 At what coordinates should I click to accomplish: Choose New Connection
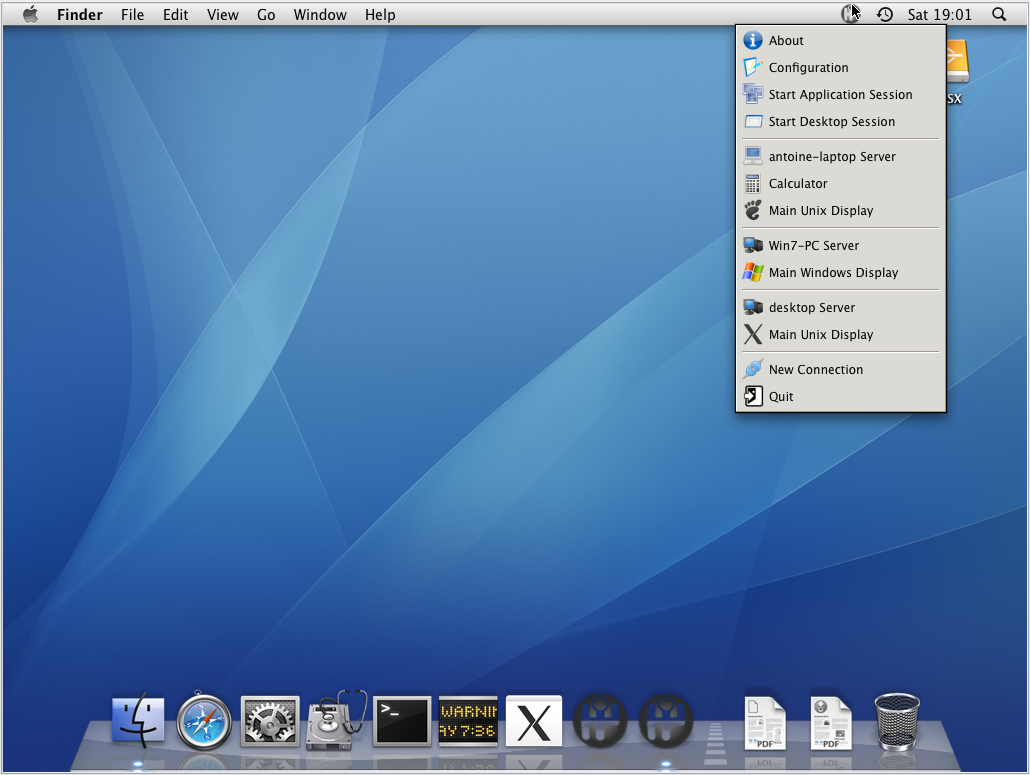tap(841, 369)
